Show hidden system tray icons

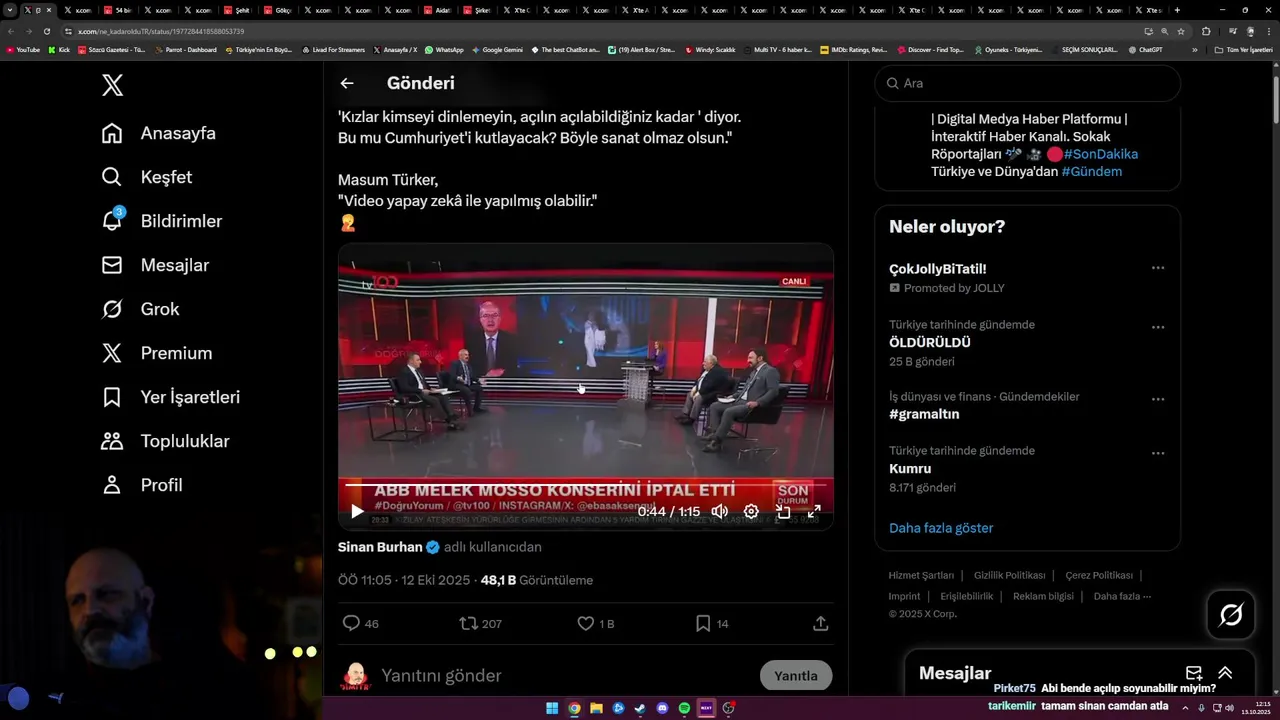(x=1185, y=708)
